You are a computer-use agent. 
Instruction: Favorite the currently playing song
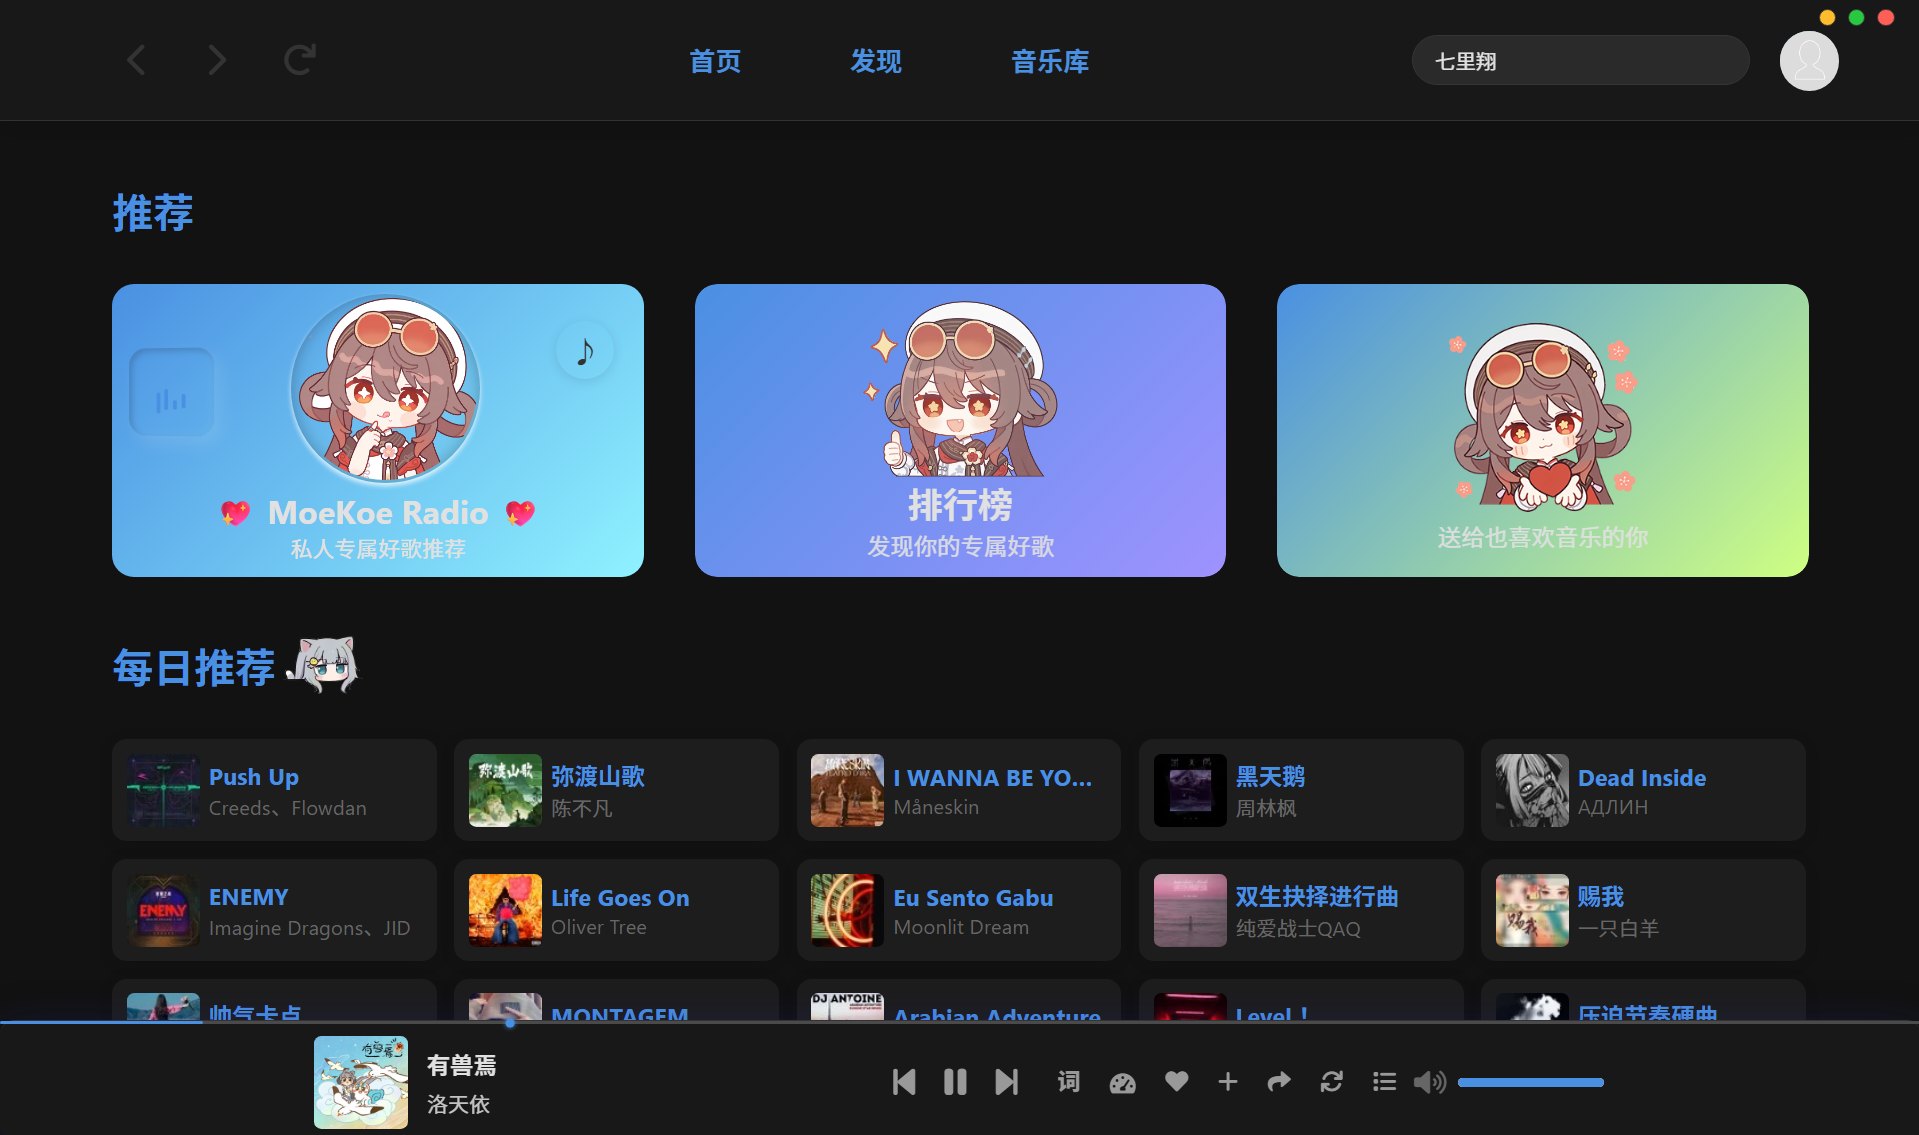click(x=1175, y=1082)
